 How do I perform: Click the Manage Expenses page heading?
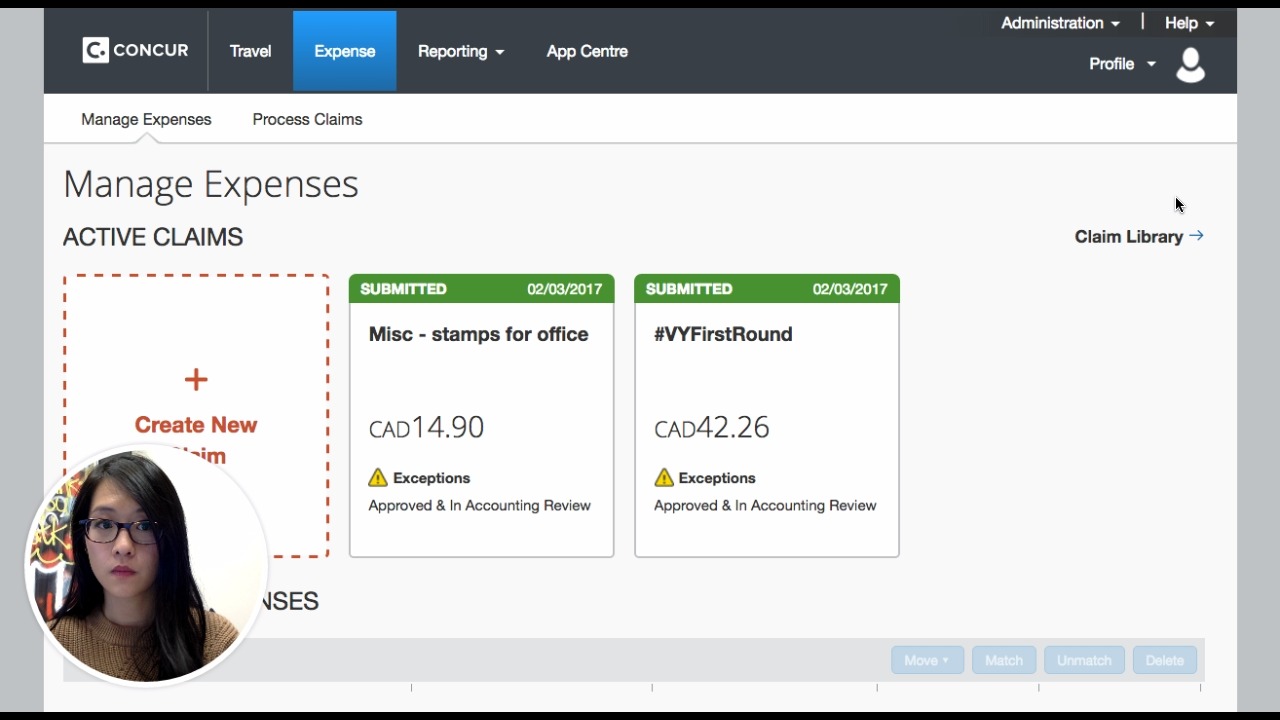[211, 184]
